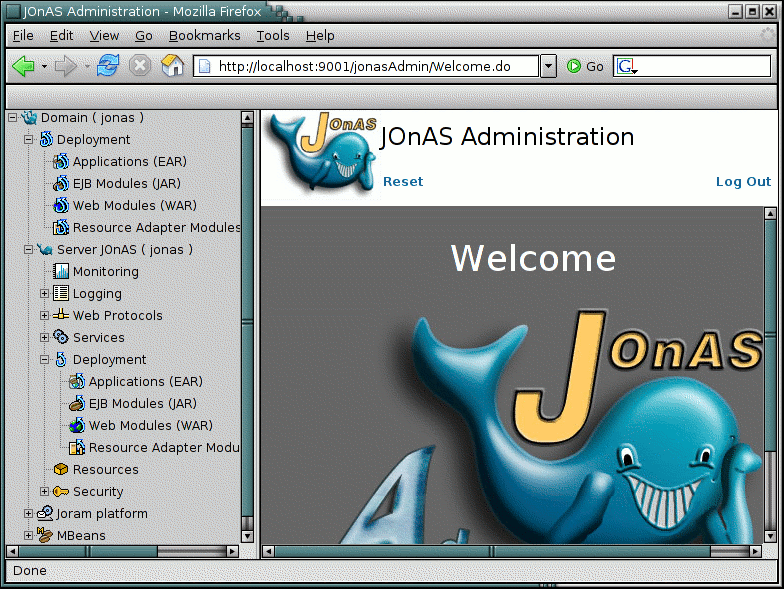Open the Bookmarks menu

pyautogui.click(x=204, y=36)
